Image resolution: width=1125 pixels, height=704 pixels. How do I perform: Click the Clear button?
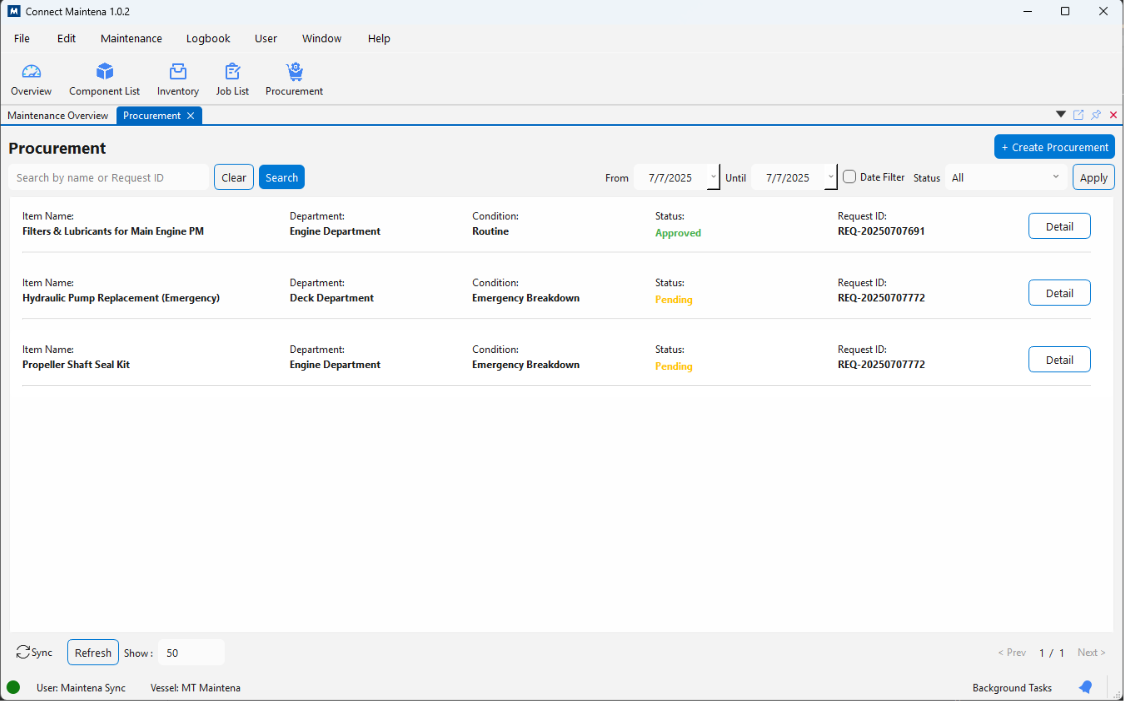tap(234, 177)
